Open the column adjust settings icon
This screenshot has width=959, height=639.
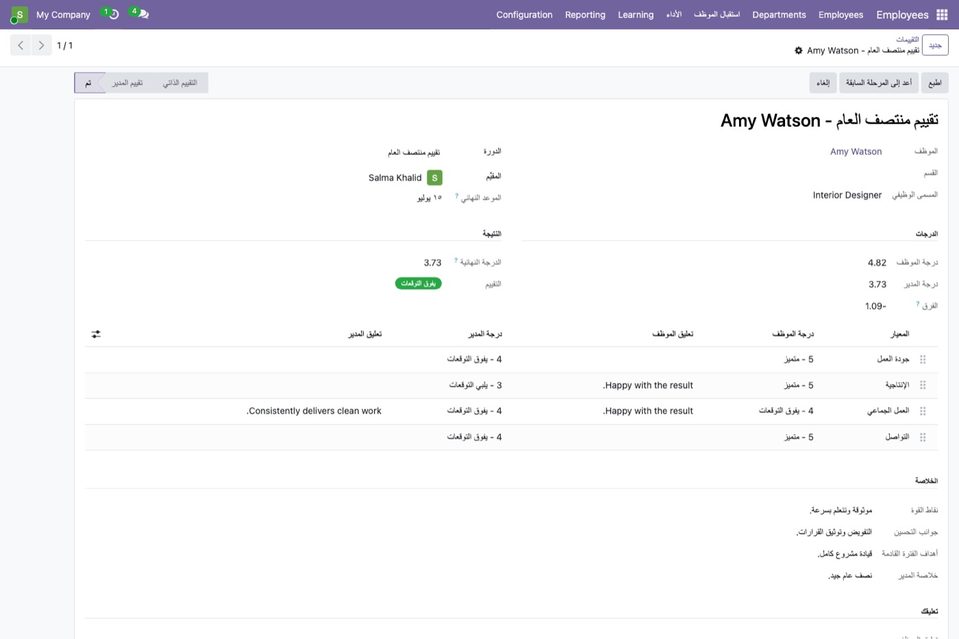click(96, 334)
